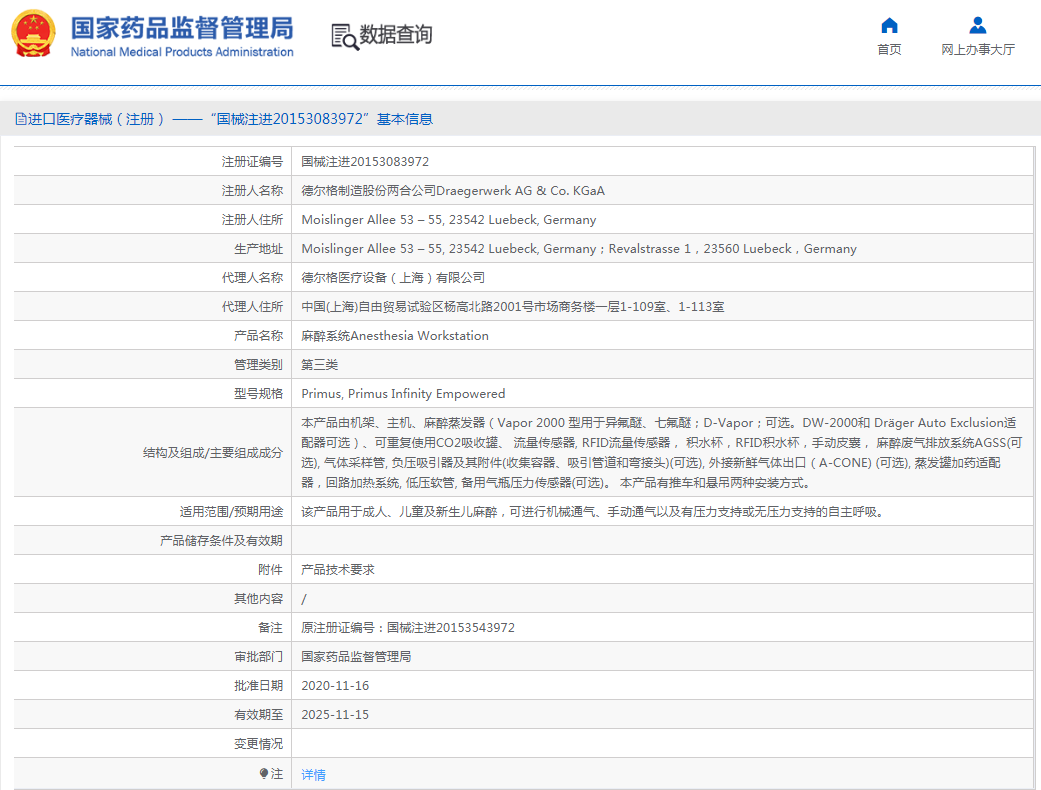Click the house-shaped home icon
The image size is (1041, 790).
[889, 26]
